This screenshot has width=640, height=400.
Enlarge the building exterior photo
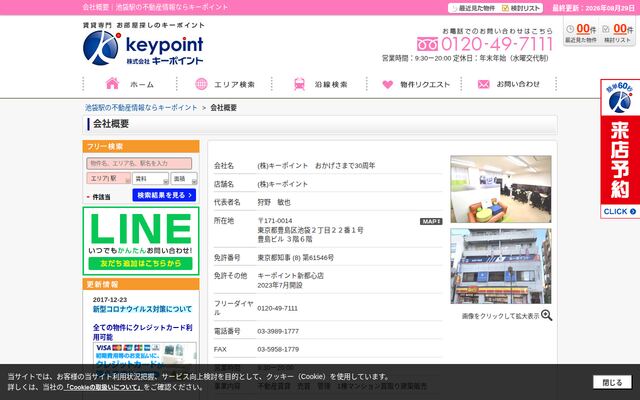coord(501,266)
